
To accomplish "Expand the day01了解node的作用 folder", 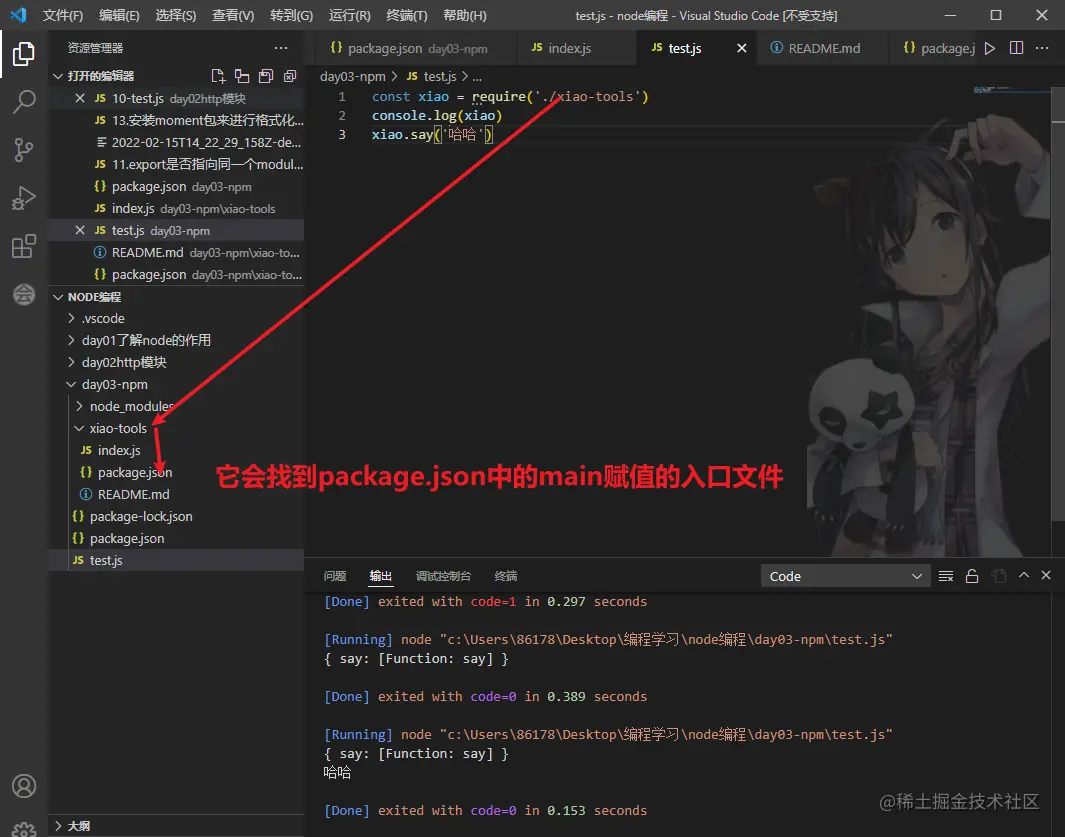I will coord(71,340).
